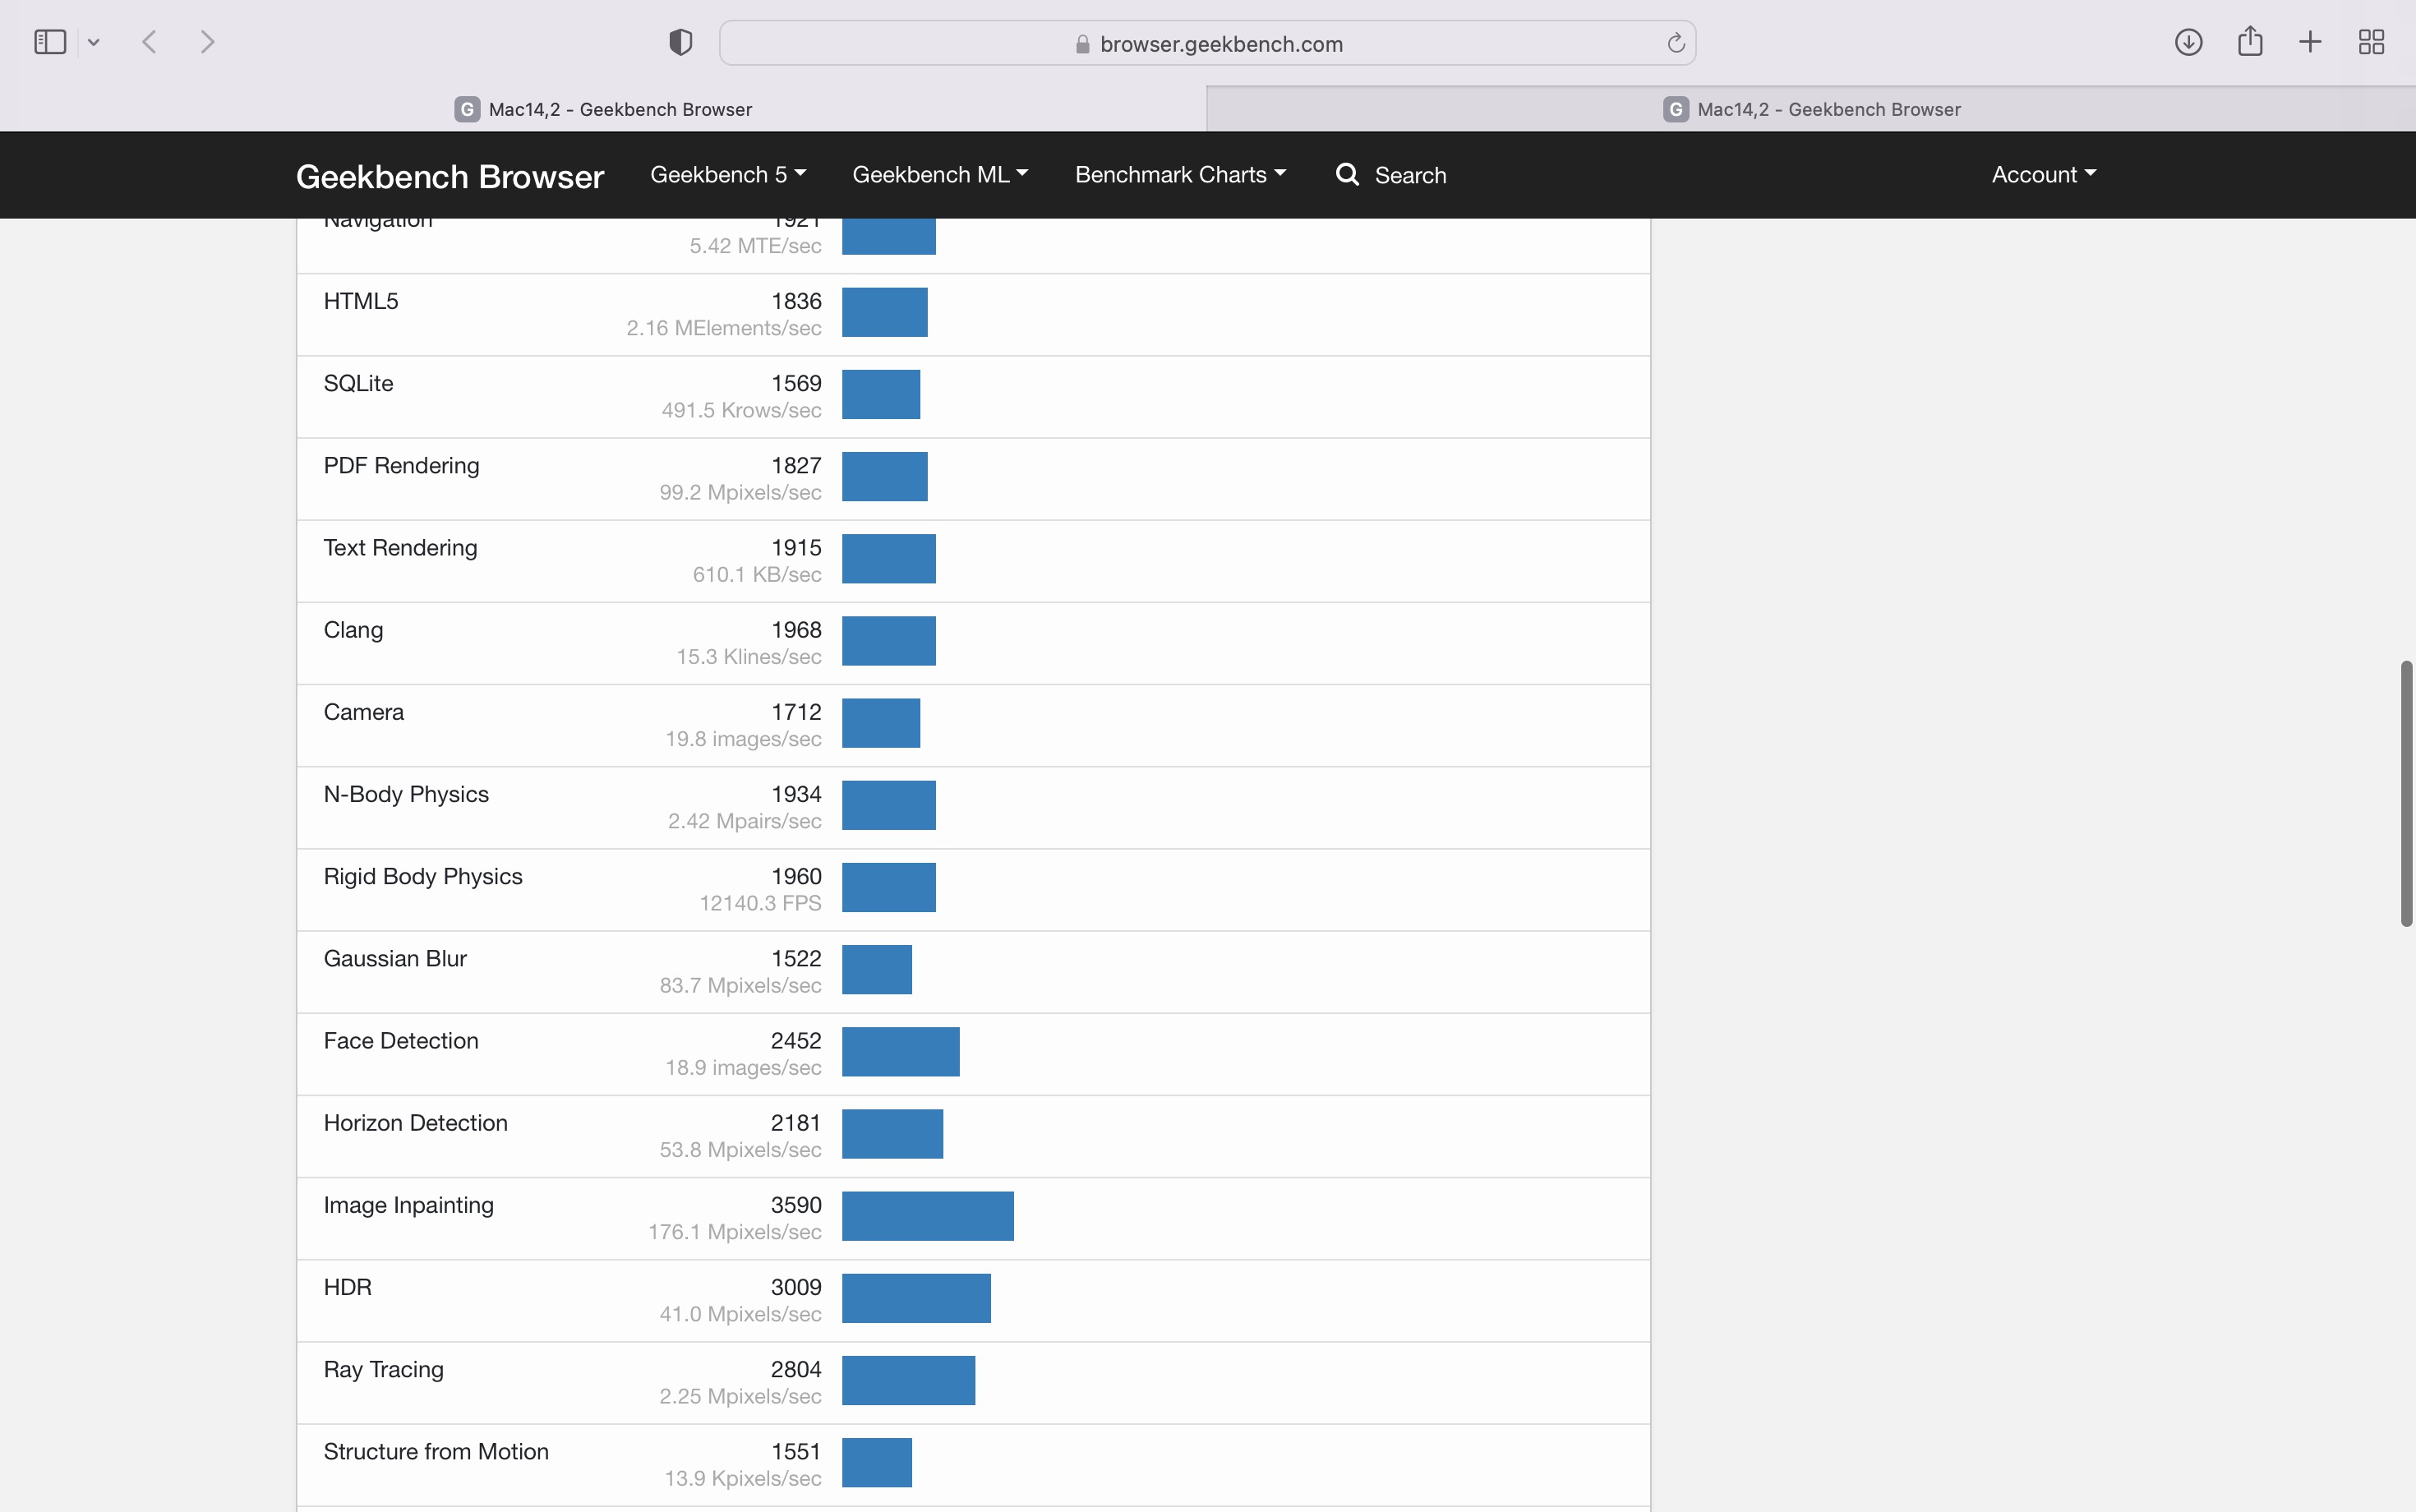Click the Face Detection score 2452
The width and height of the screenshot is (2416, 1512).
[x=796, y=1041]
